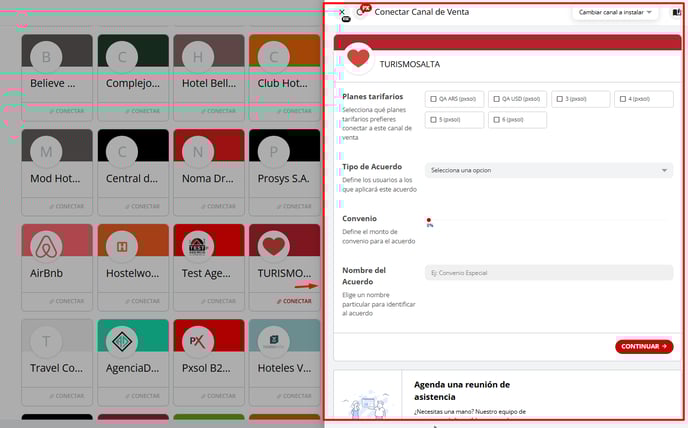
Task: Click the Tipo de Acuerdo heading
Action: click(372, 167)
